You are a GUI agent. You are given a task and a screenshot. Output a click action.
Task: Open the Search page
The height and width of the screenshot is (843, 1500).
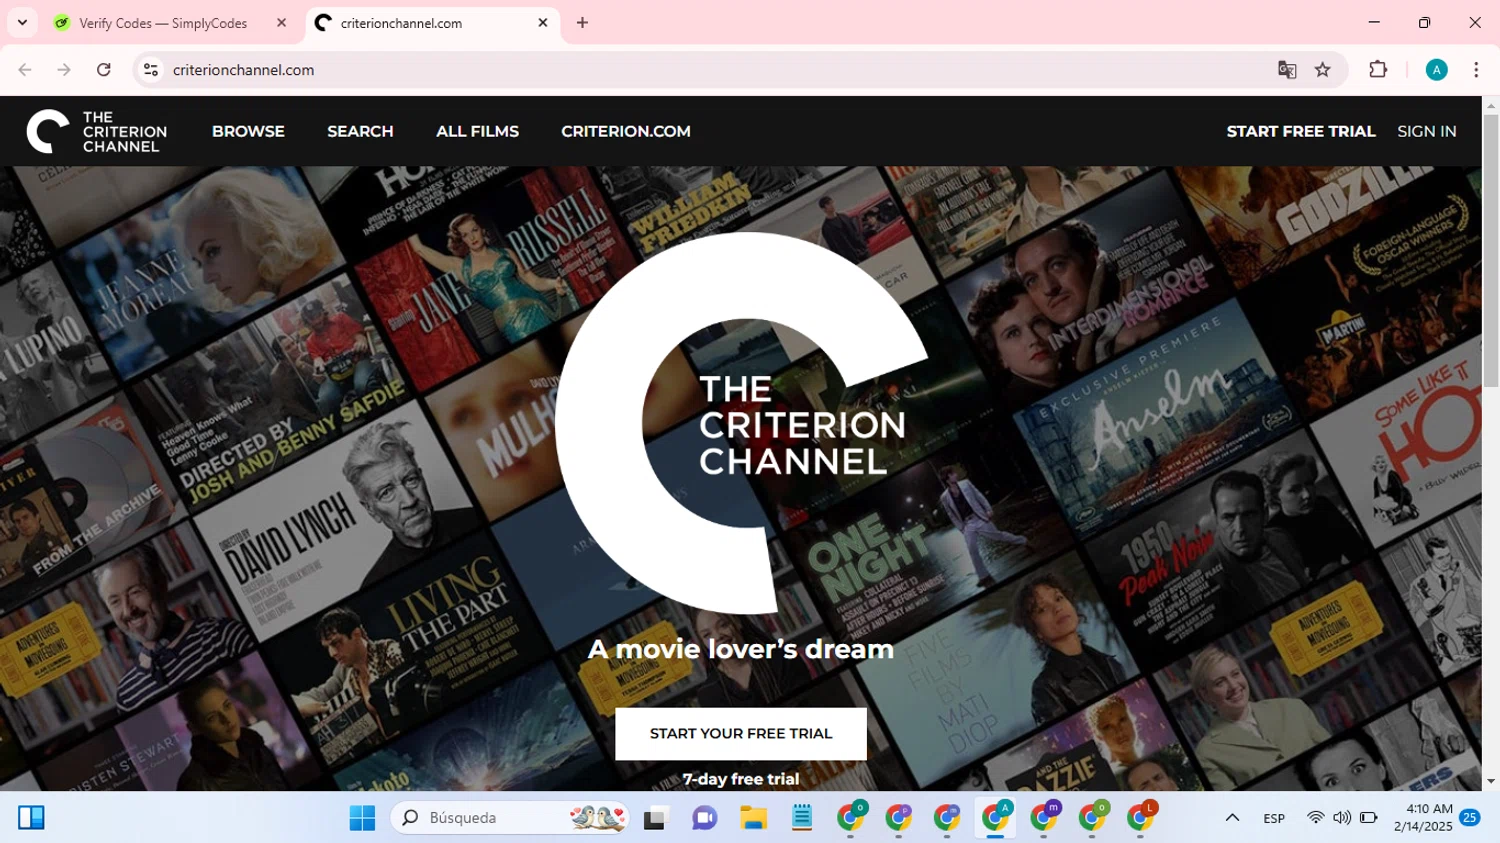click(x=360, y=131)
